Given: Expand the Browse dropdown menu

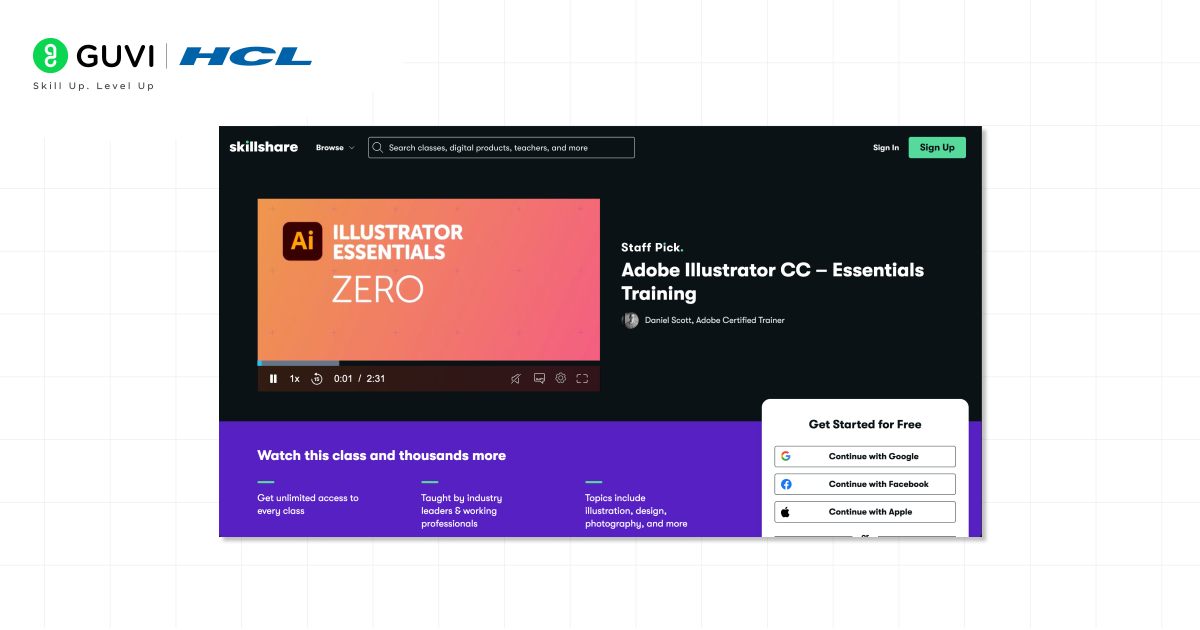Looking at the screenshot, I should [335, 148].
